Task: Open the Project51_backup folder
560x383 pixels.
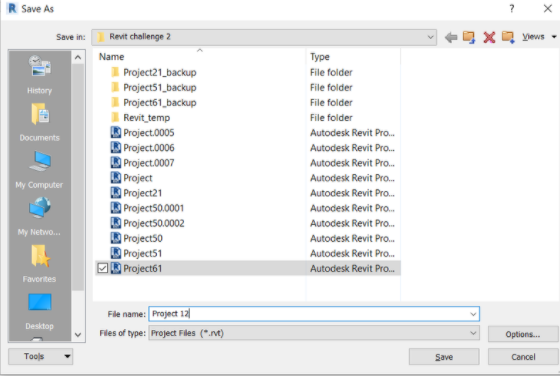Action: 154,88
